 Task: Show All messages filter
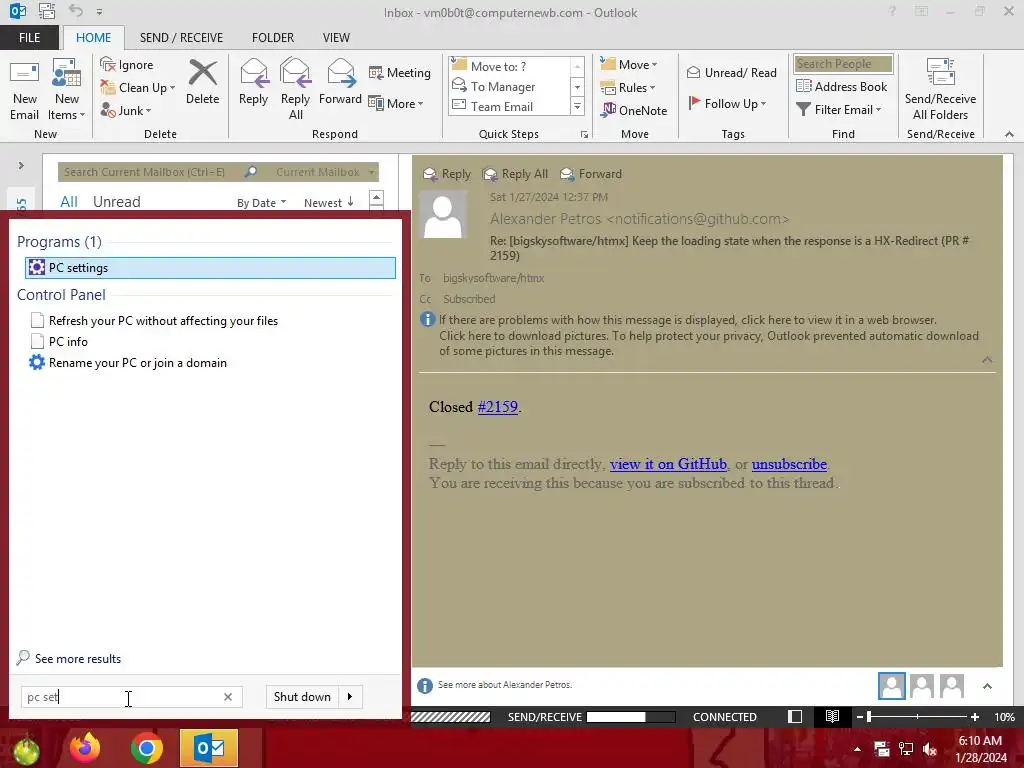coord(69,202)
